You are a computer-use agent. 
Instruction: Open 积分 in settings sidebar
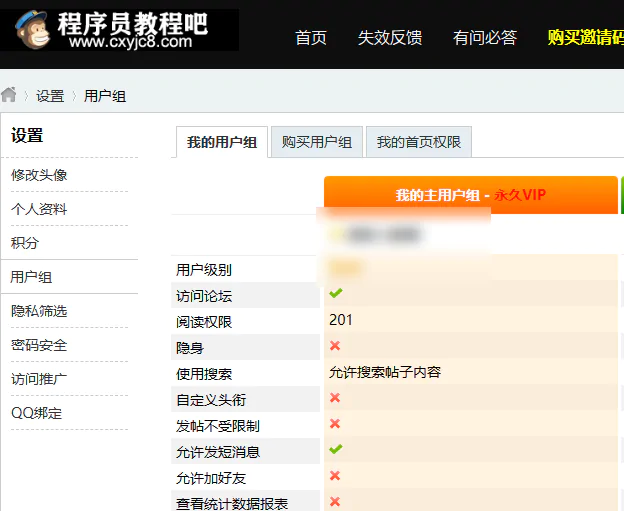point(25,243)
